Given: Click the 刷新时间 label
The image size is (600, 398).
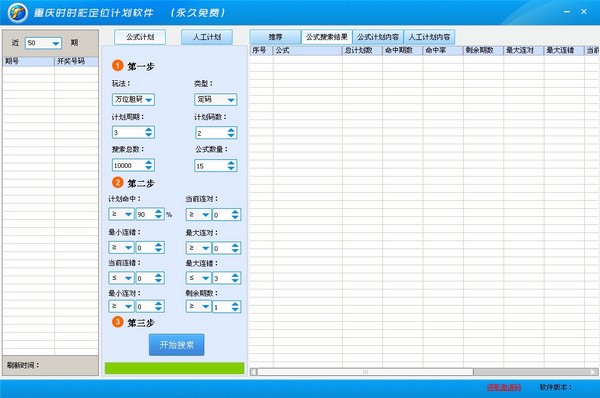Looking at the screenshot, I should [23, 365].
